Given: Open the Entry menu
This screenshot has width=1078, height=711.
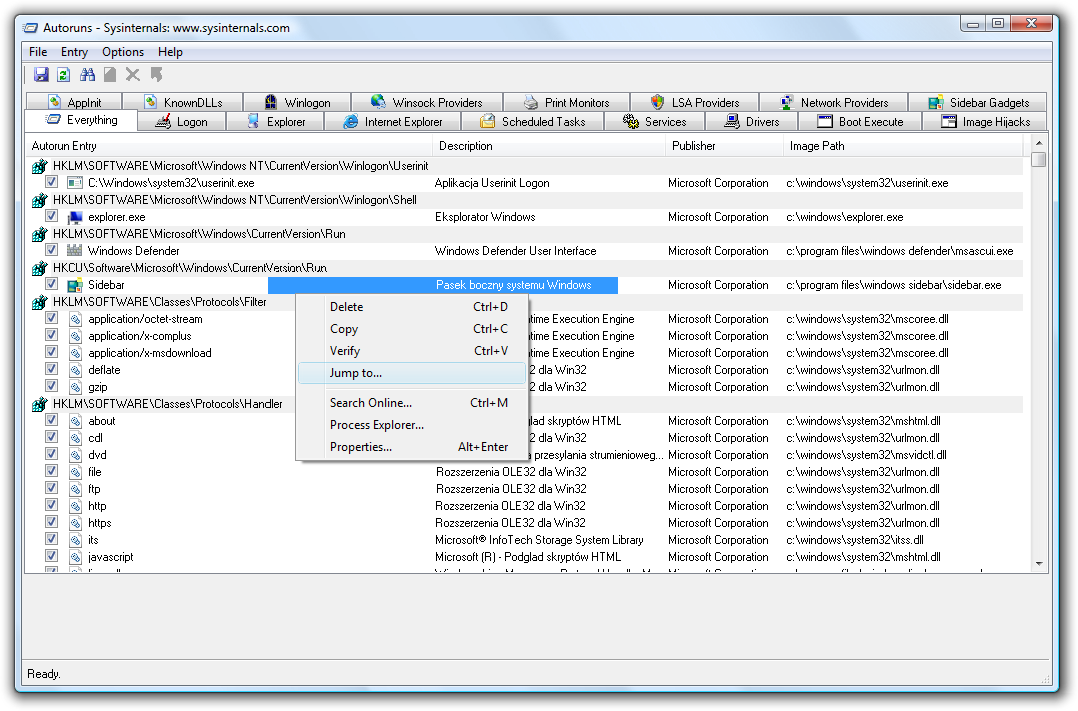Looking at the screenshot, I should pos(74,52).
